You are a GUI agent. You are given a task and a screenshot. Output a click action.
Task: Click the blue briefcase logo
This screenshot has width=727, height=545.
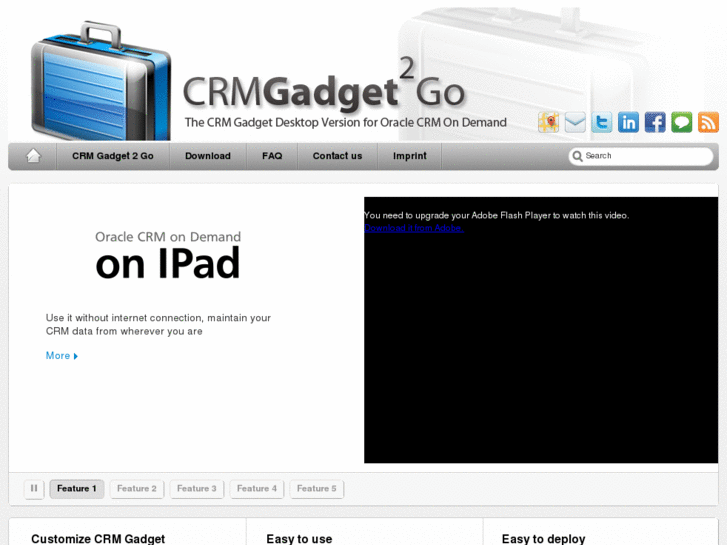point(101,81)
